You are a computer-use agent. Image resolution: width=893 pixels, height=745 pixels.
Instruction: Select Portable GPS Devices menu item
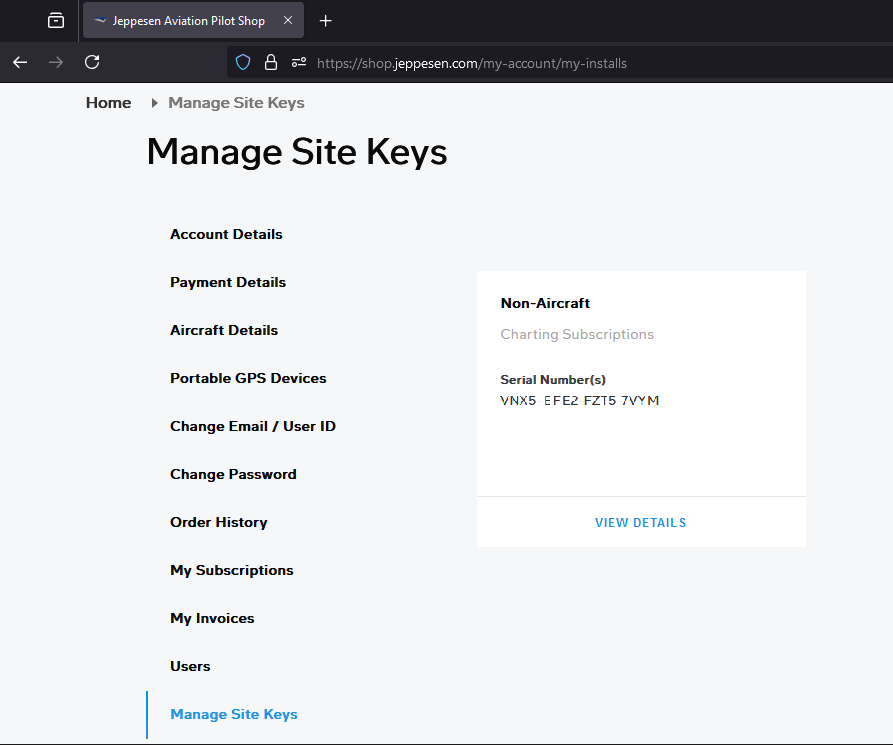click(x=248, y=378)
